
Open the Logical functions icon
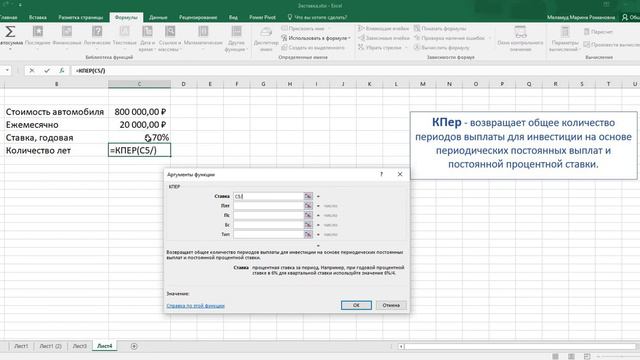97,32
